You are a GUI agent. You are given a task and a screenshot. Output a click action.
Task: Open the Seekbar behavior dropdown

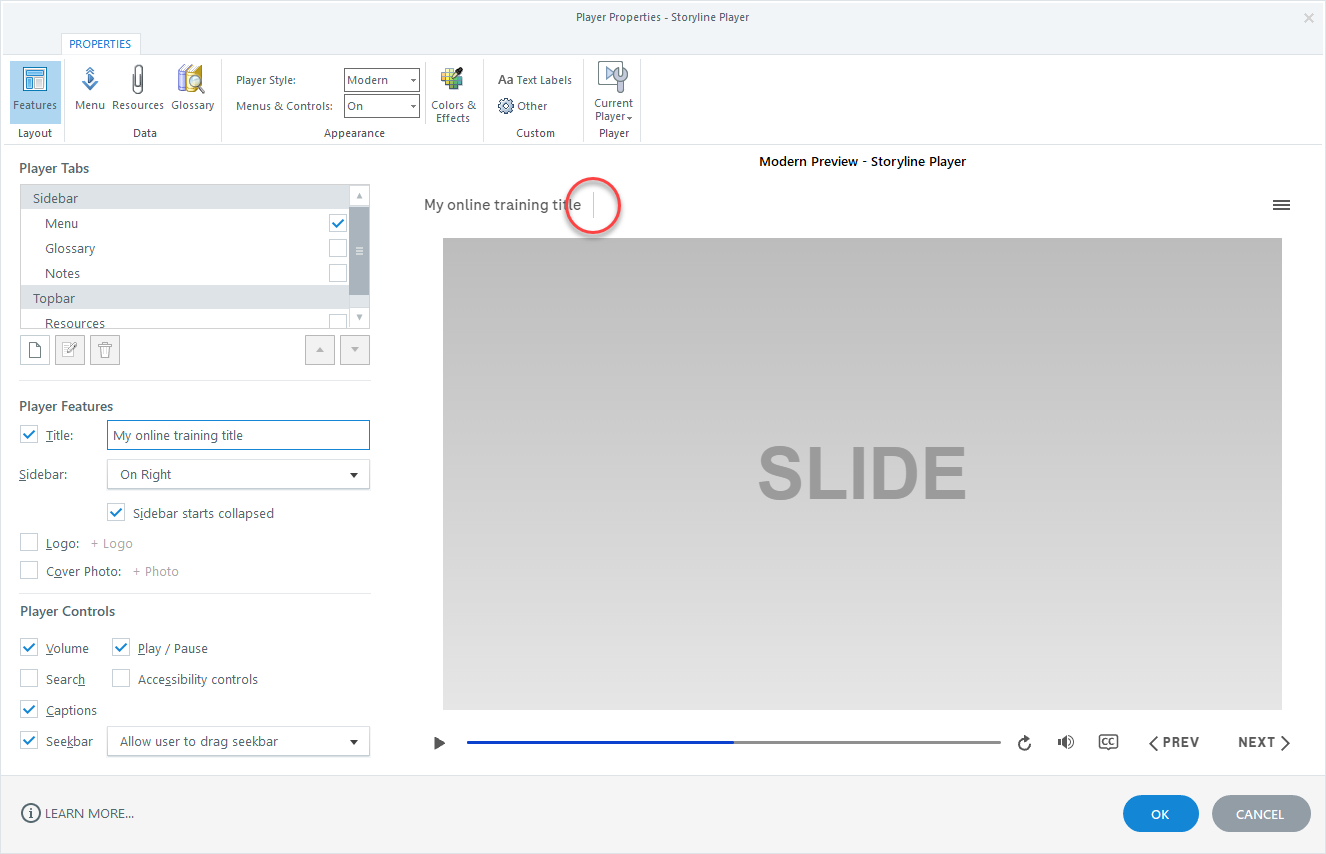(x=238, y=742)
